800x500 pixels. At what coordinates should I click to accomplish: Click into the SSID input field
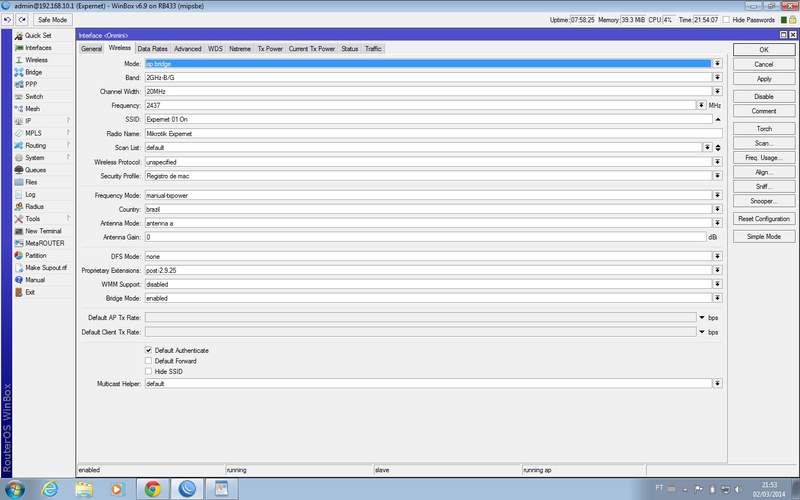(x=429, y=119)
